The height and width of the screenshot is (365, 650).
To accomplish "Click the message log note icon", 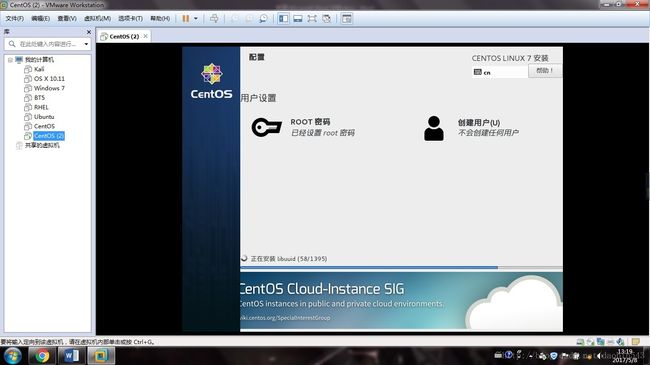I will 635,342.
